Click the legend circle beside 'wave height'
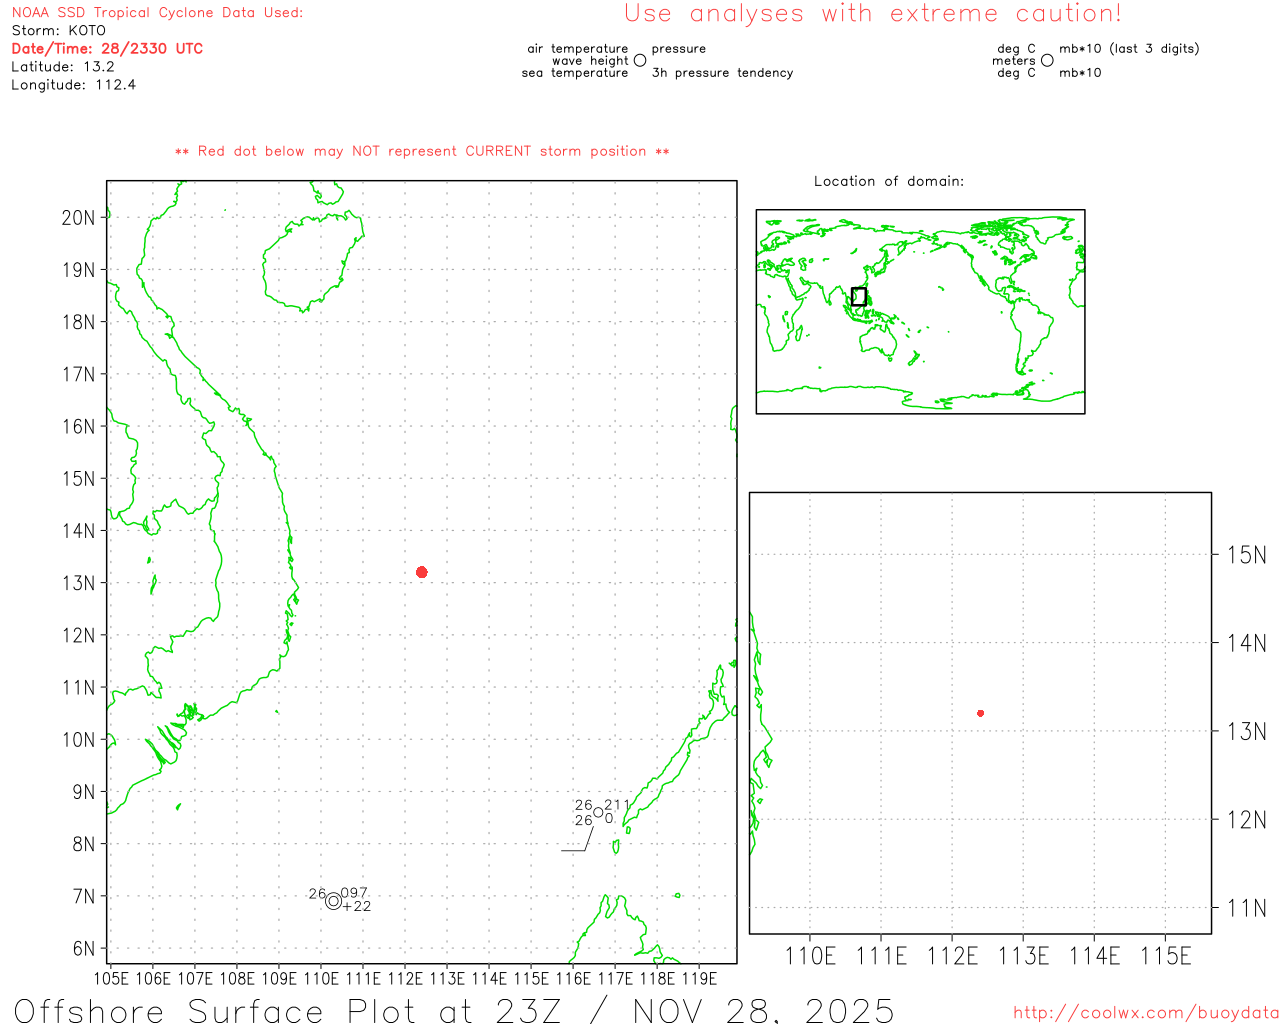 [x=640, y=61]
